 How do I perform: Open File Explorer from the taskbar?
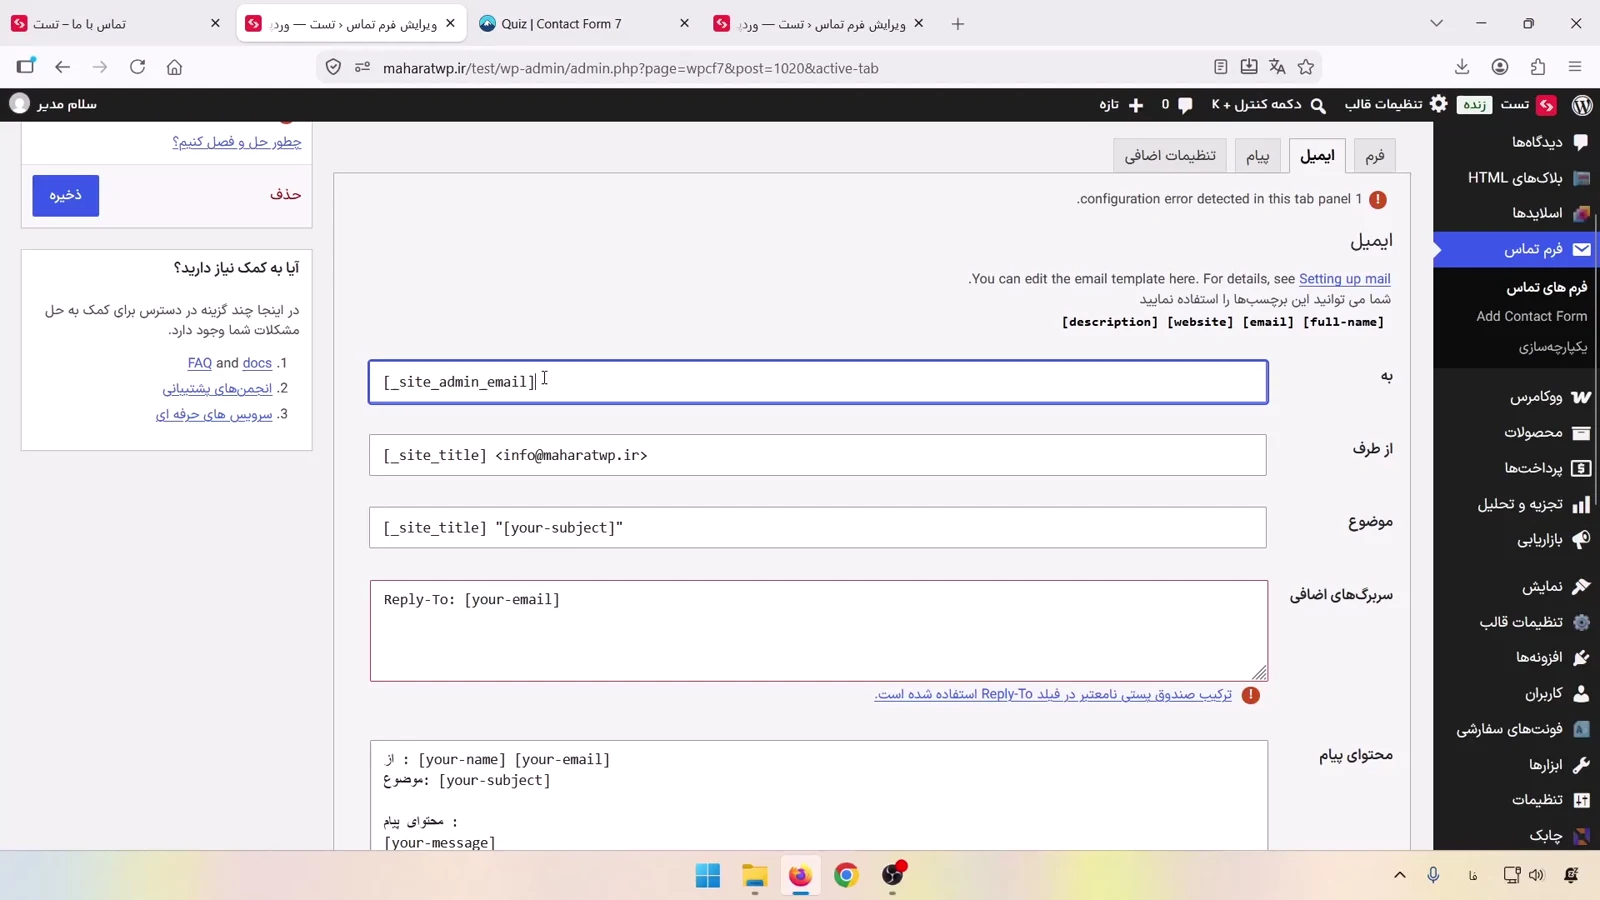tap(754, 875)
